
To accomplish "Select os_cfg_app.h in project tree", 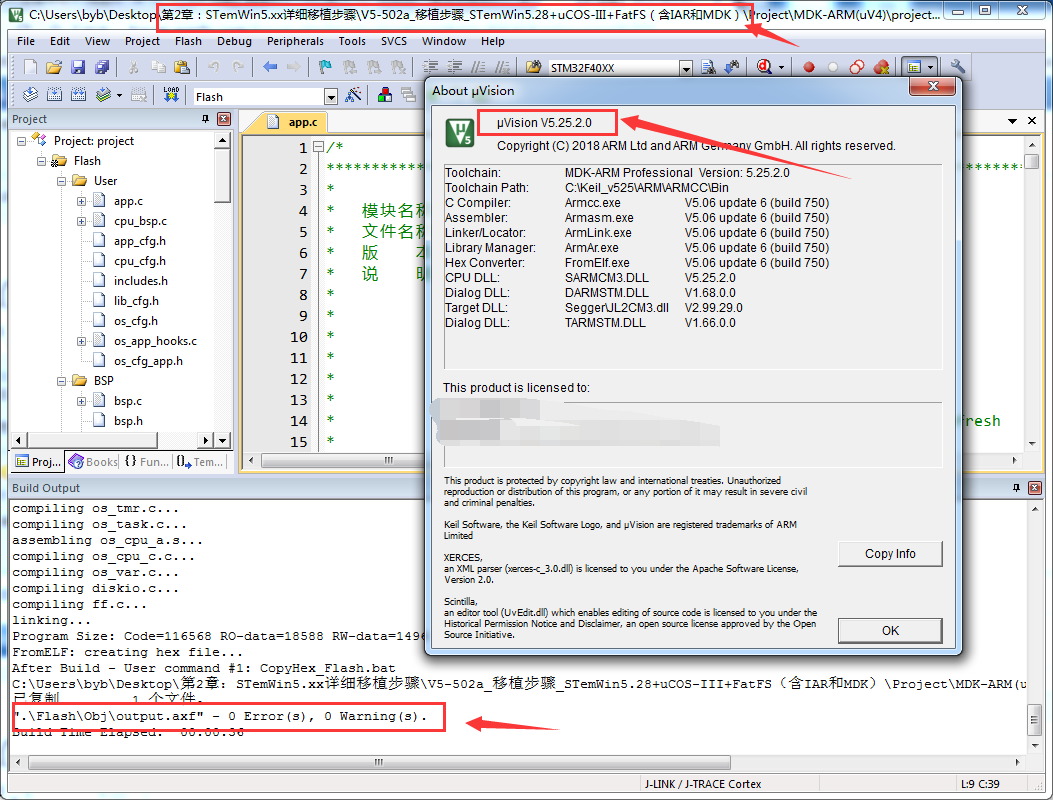I will (x=148, y=361).
